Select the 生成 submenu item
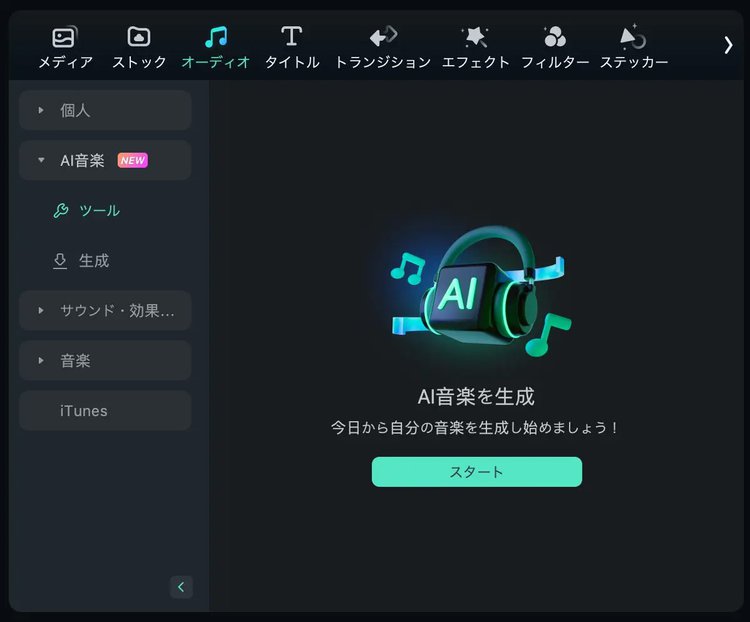This screenshot has height=622, width=750. click(94, 261)
